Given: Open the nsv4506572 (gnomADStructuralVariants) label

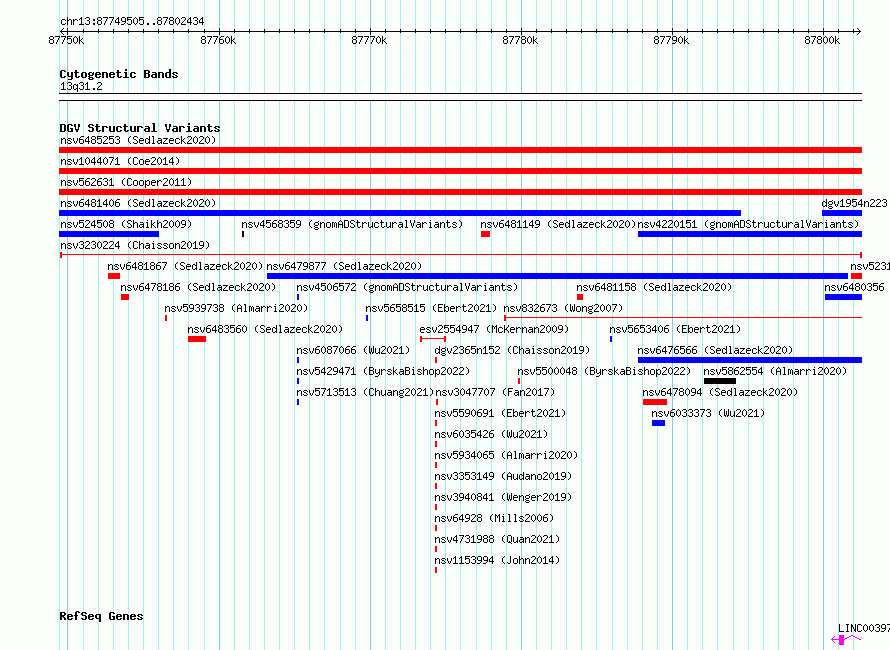Looking at the screenshot, I should point(407,287).
